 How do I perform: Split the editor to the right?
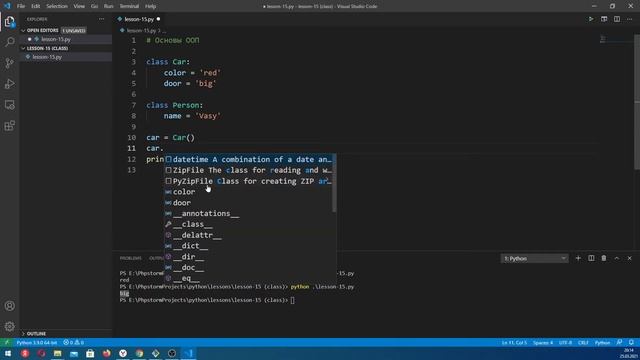pyautogui.click(x=617, y=19)
